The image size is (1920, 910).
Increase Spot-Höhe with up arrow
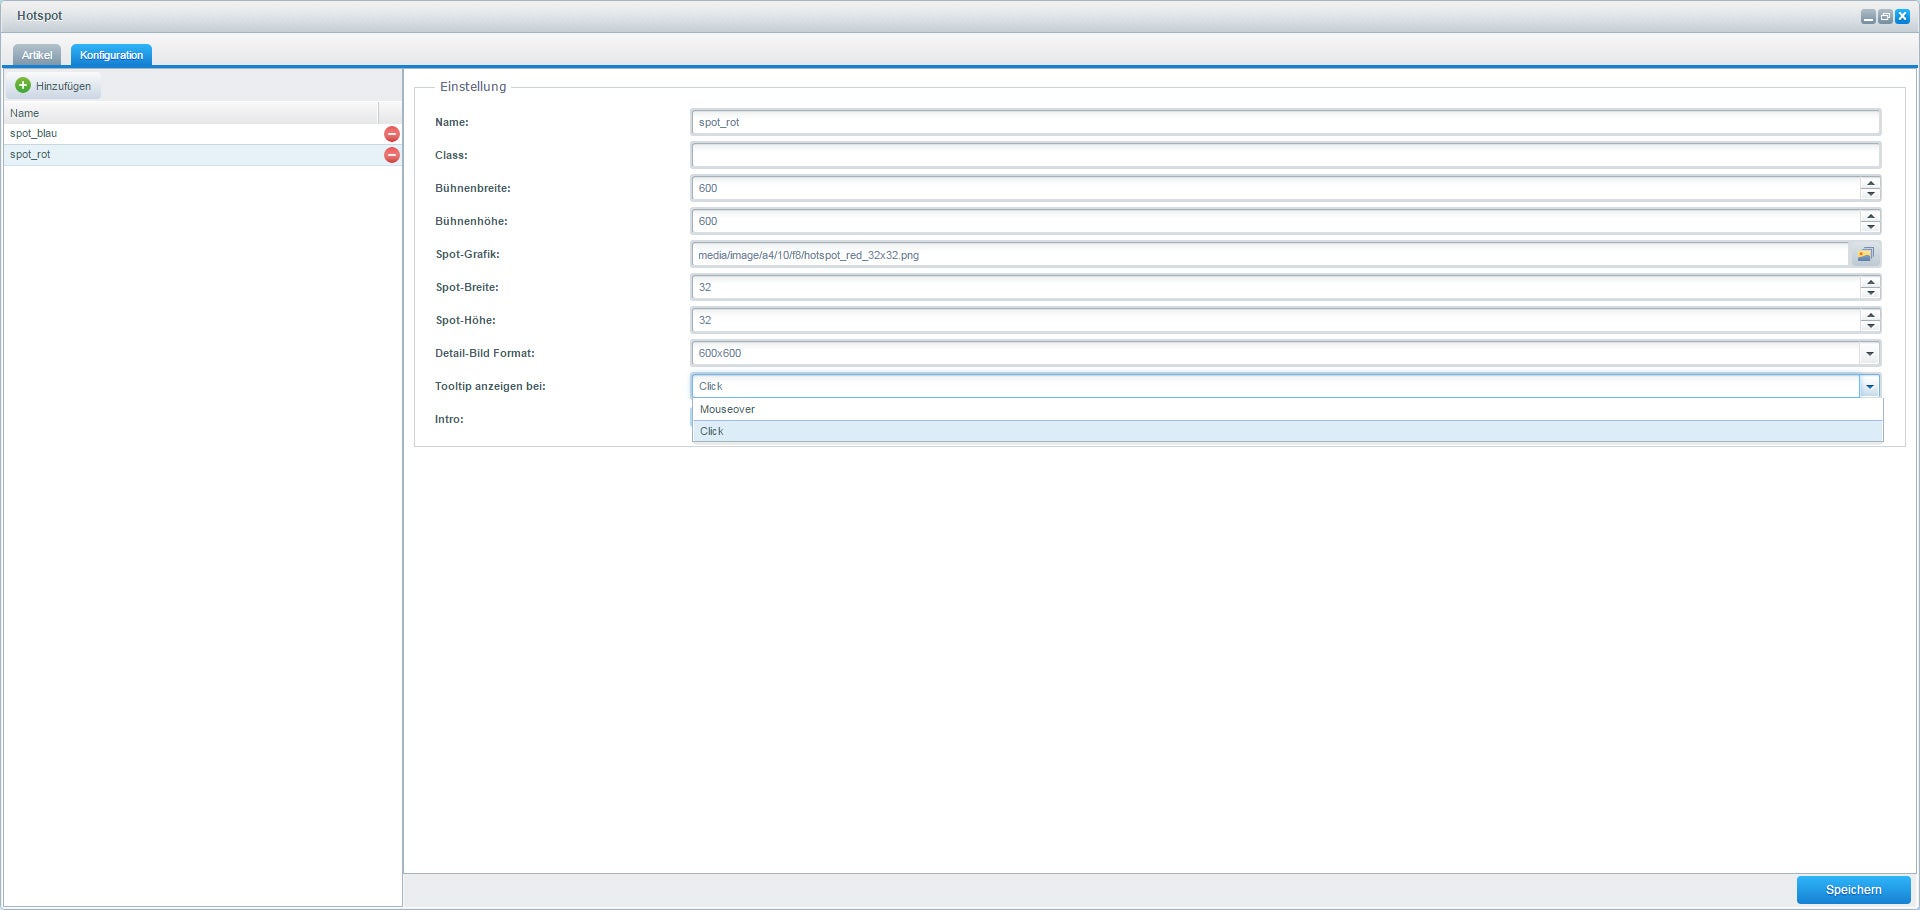[1870, 315]
